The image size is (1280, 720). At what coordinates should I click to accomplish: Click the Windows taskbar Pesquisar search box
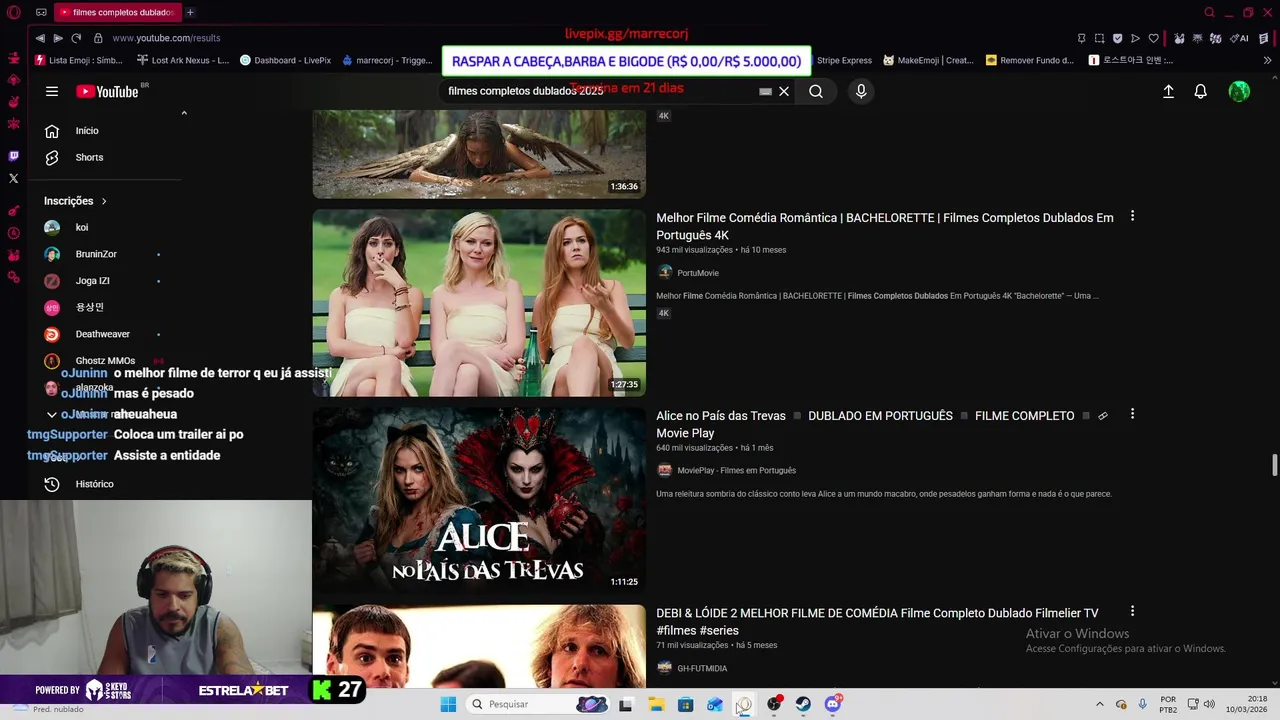click(x=538, y=704)
